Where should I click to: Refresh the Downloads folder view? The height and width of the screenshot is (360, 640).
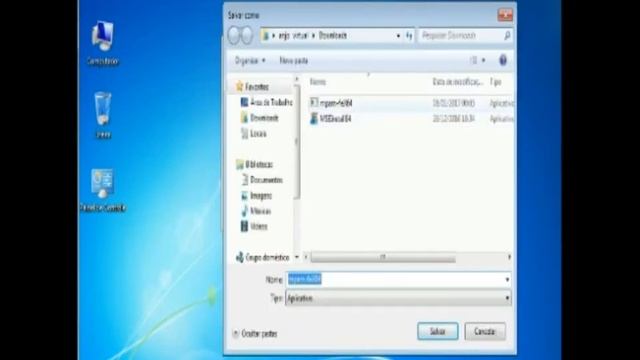409,36
